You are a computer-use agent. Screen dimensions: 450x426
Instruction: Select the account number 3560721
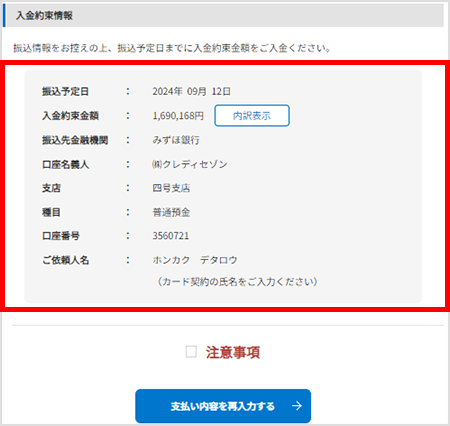171,236
